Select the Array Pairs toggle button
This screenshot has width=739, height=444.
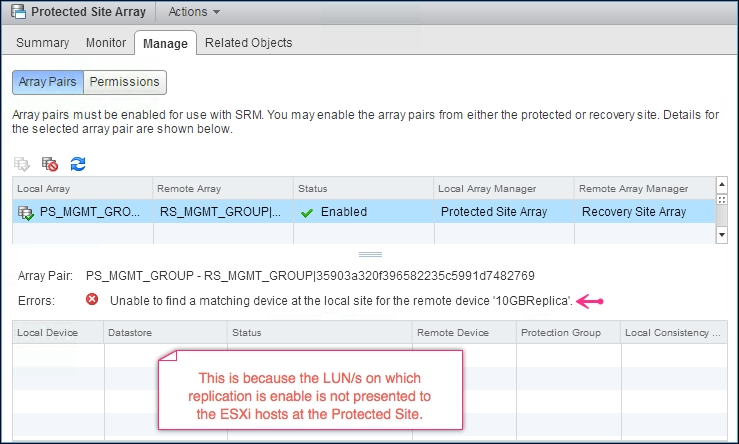(x=48, y=82)
